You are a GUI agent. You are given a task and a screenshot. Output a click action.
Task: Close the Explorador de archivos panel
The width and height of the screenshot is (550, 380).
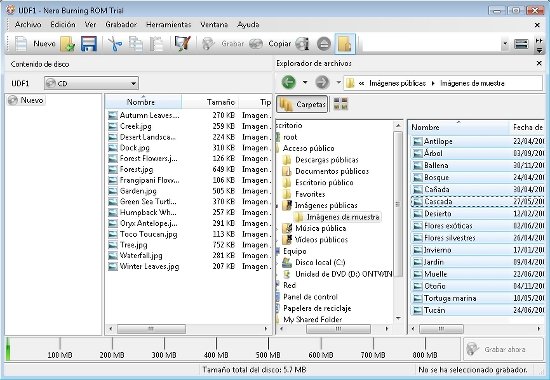539,63
